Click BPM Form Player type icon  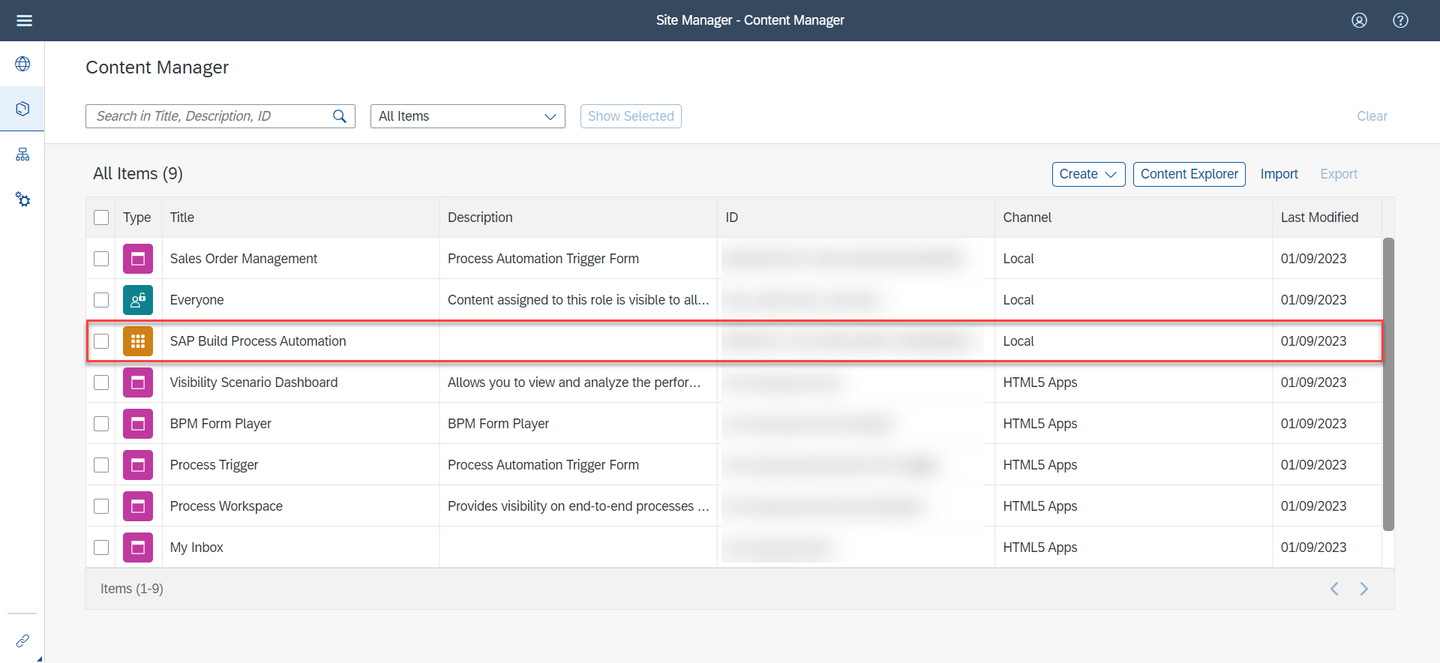pos(138,423)
